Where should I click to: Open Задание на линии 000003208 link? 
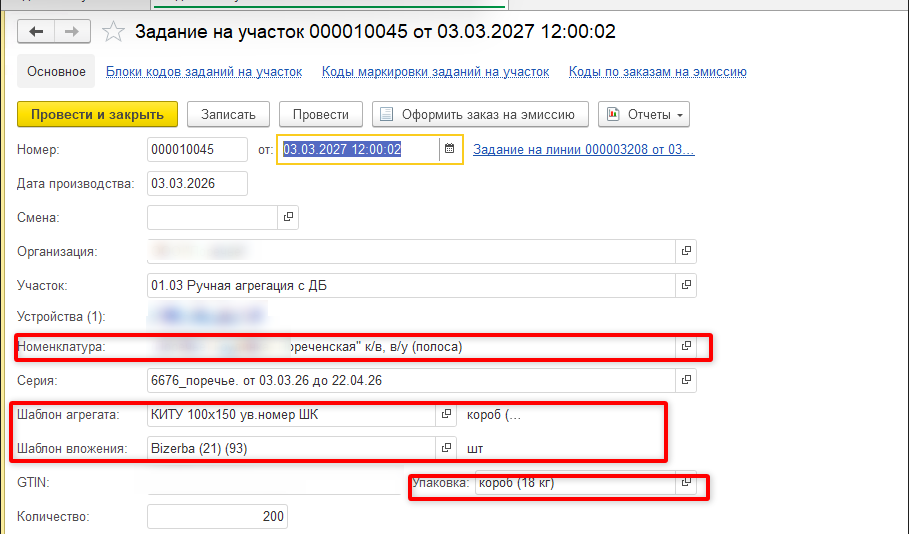[x=583, y=150]
